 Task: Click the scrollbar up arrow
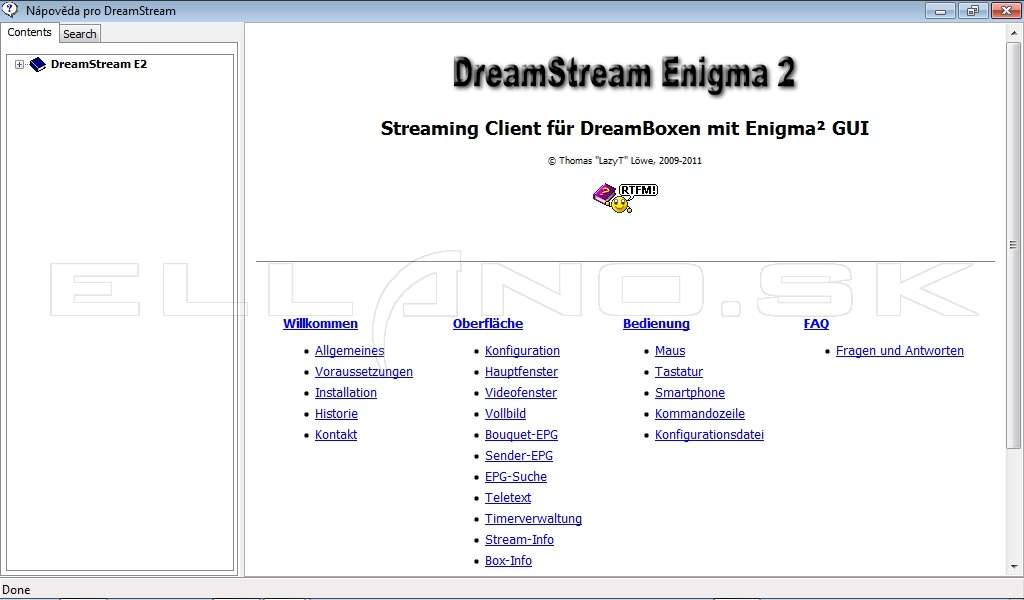point(1014,32)
